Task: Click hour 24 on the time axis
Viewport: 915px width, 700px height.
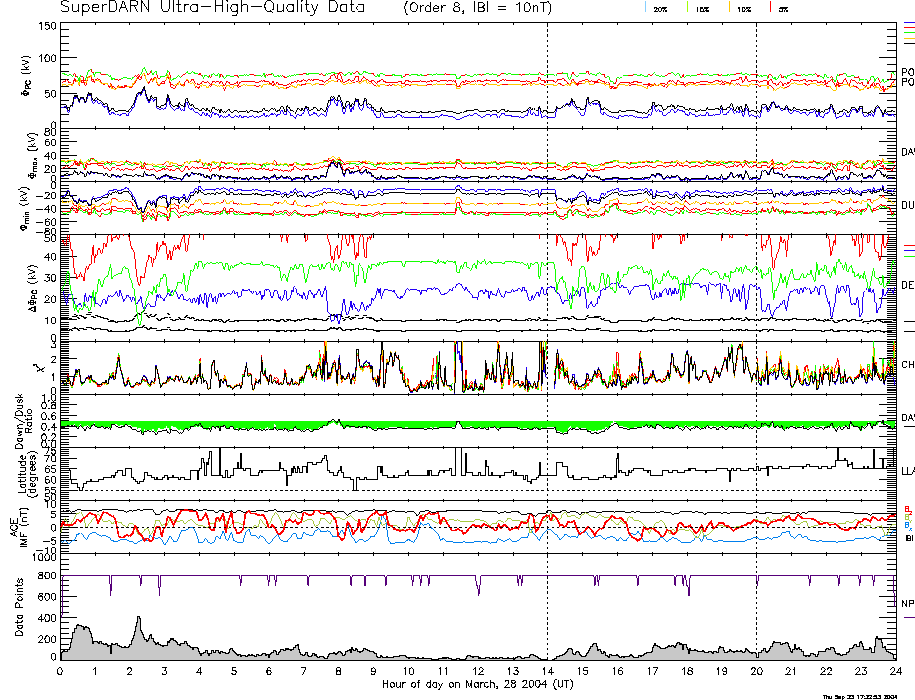Action: (x=895, y=671)
